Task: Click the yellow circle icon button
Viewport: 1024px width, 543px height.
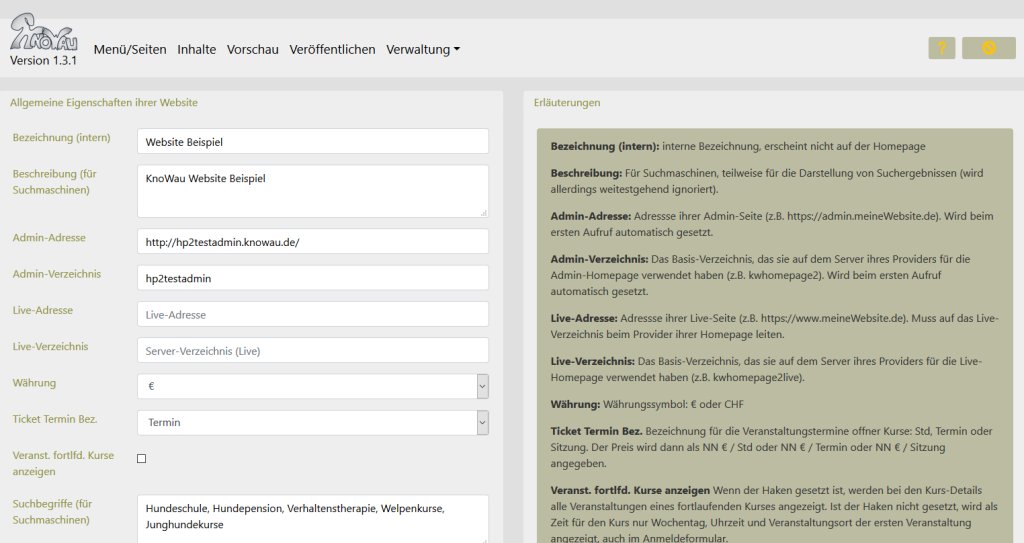Action: [988, 48]
